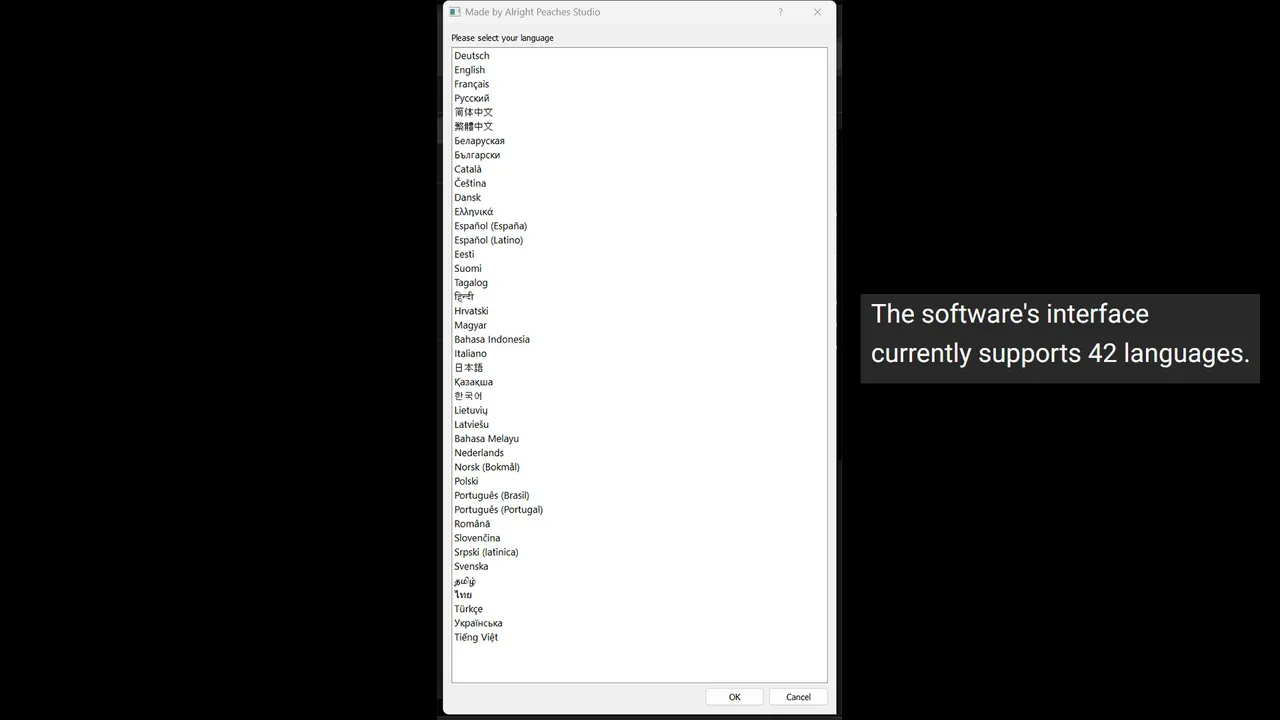Click the Cancel button

click(798, 697)
